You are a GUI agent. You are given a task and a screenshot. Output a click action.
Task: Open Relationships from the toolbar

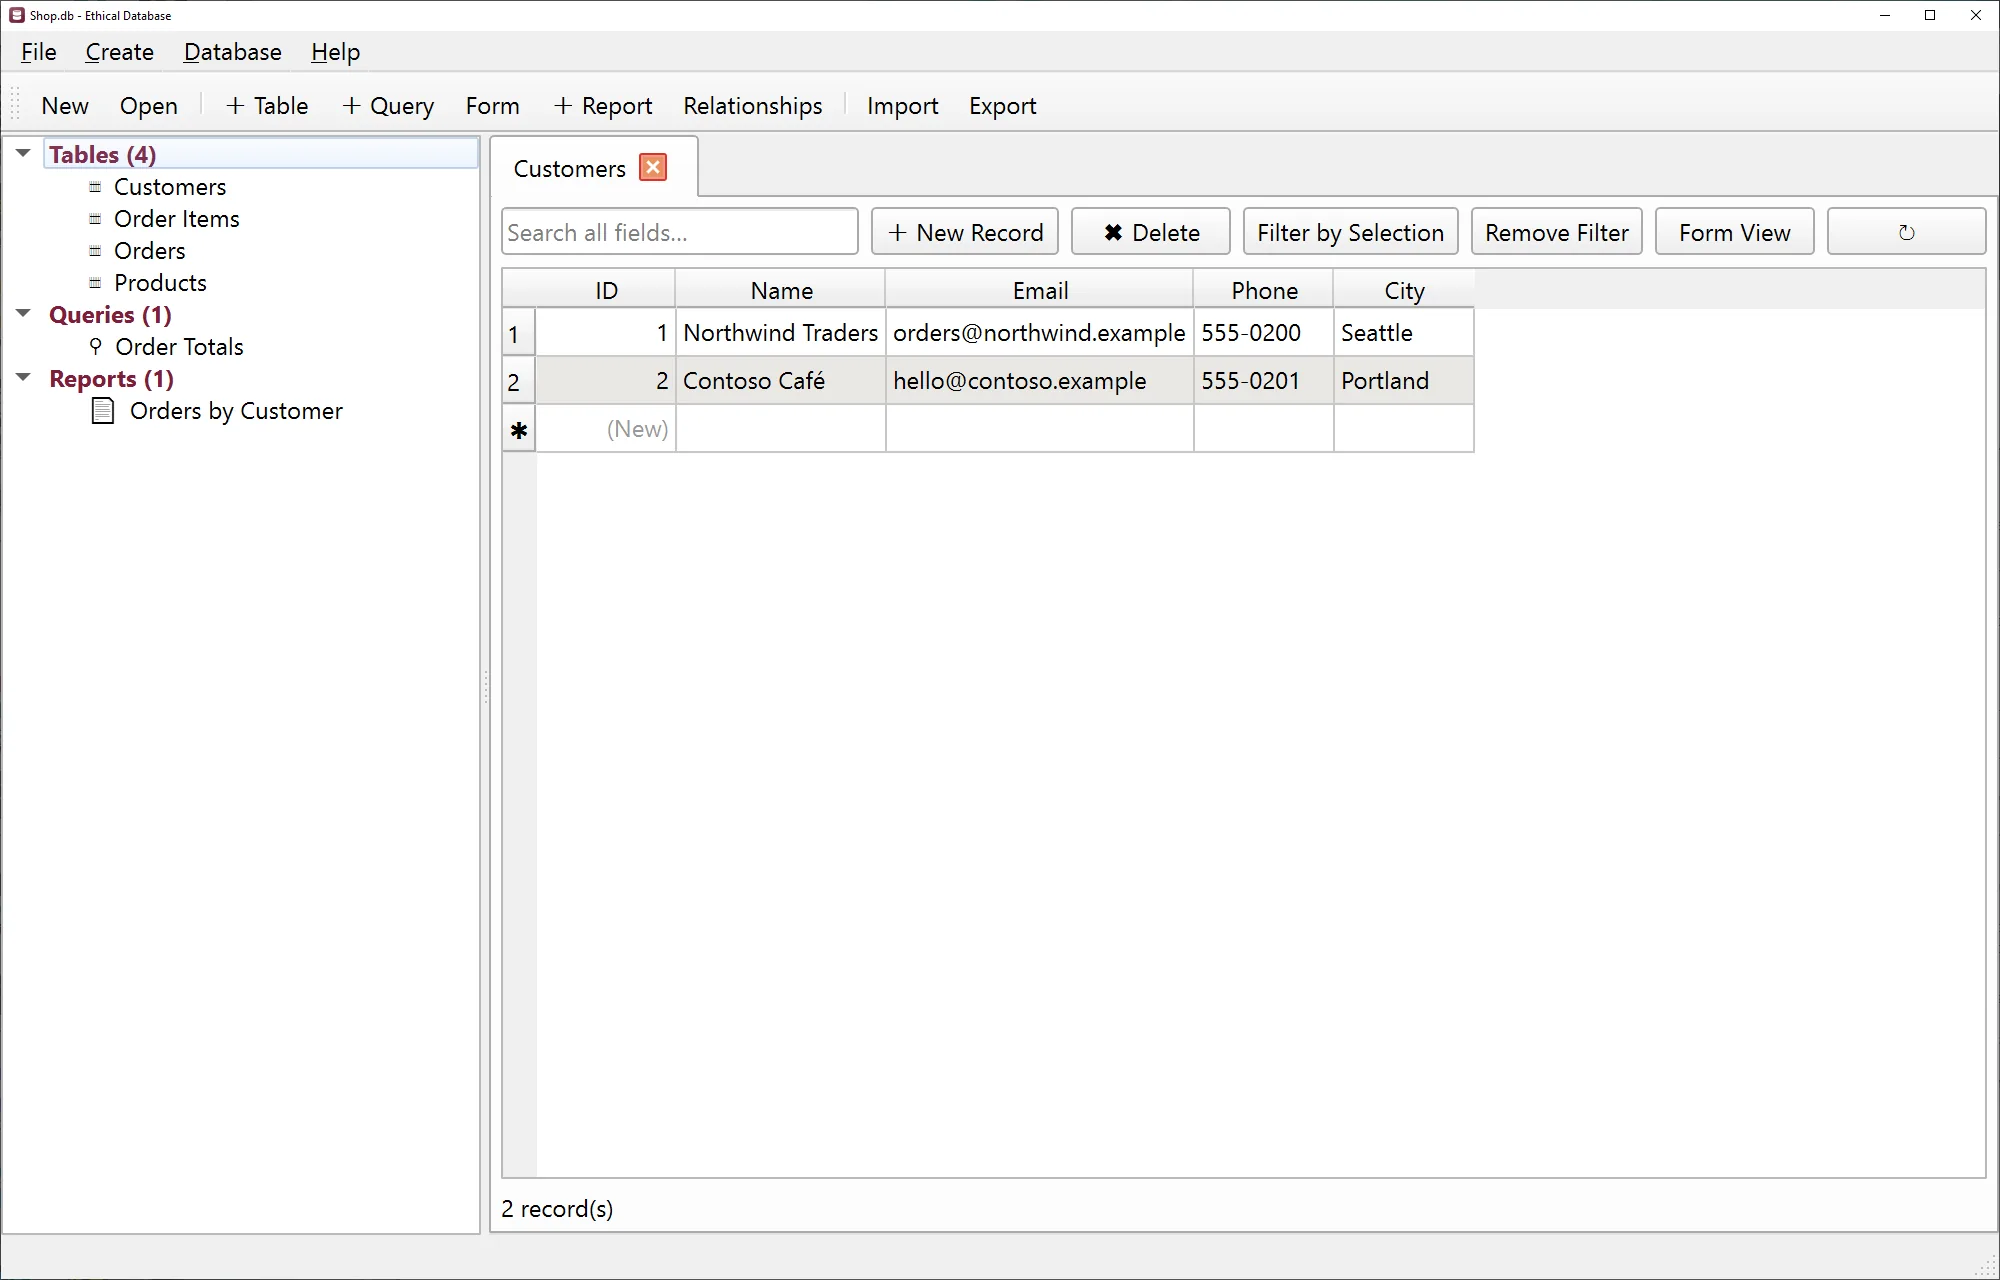[752, 106]
